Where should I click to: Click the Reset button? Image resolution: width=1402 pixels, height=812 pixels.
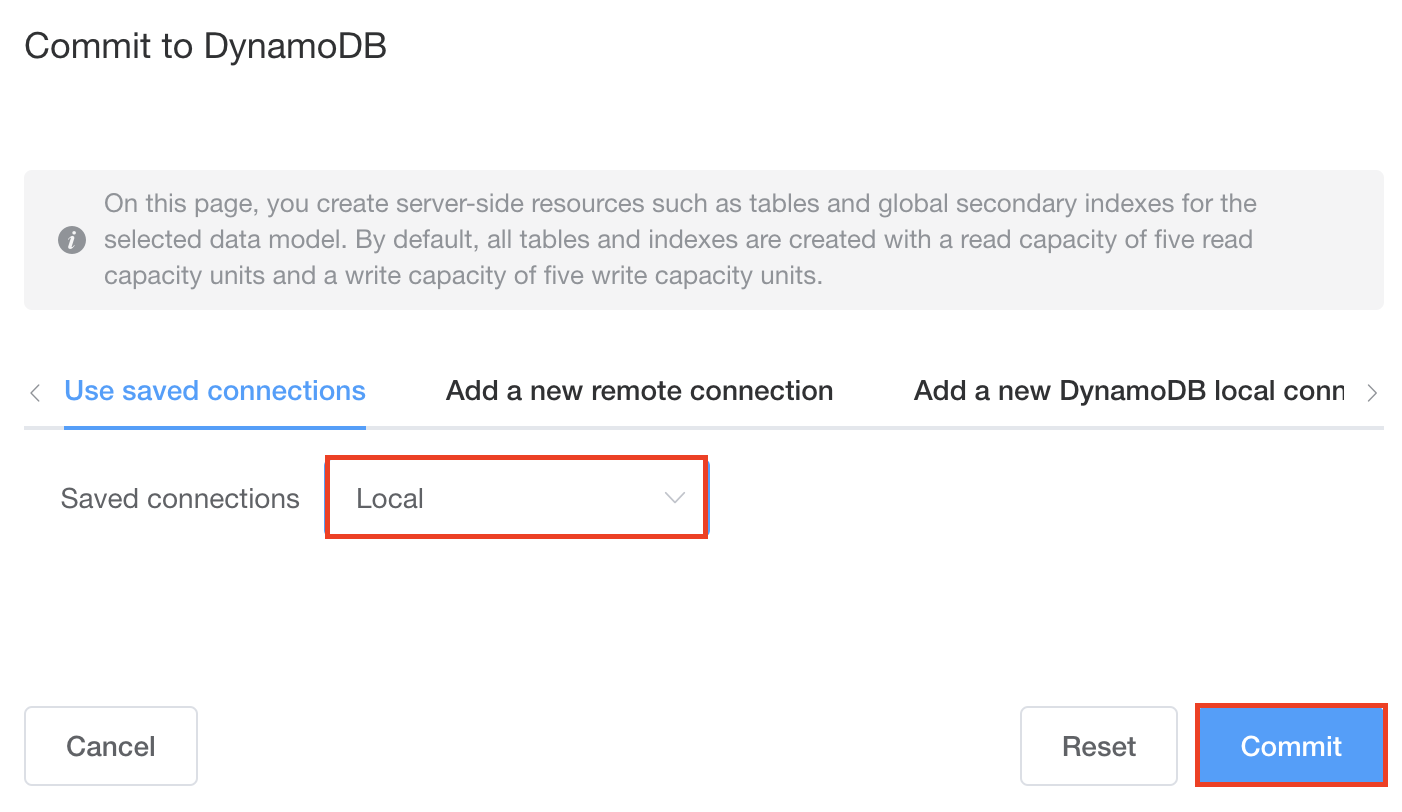point(1099,746)
